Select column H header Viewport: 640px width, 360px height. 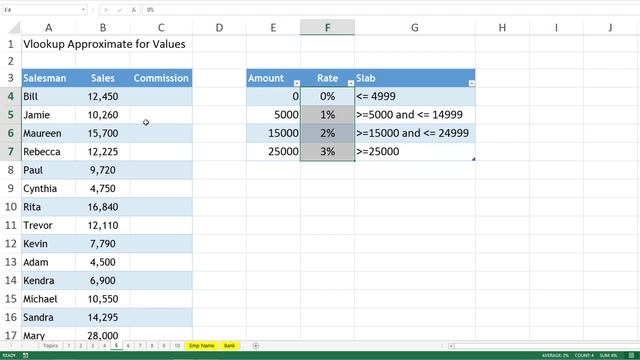502,28
